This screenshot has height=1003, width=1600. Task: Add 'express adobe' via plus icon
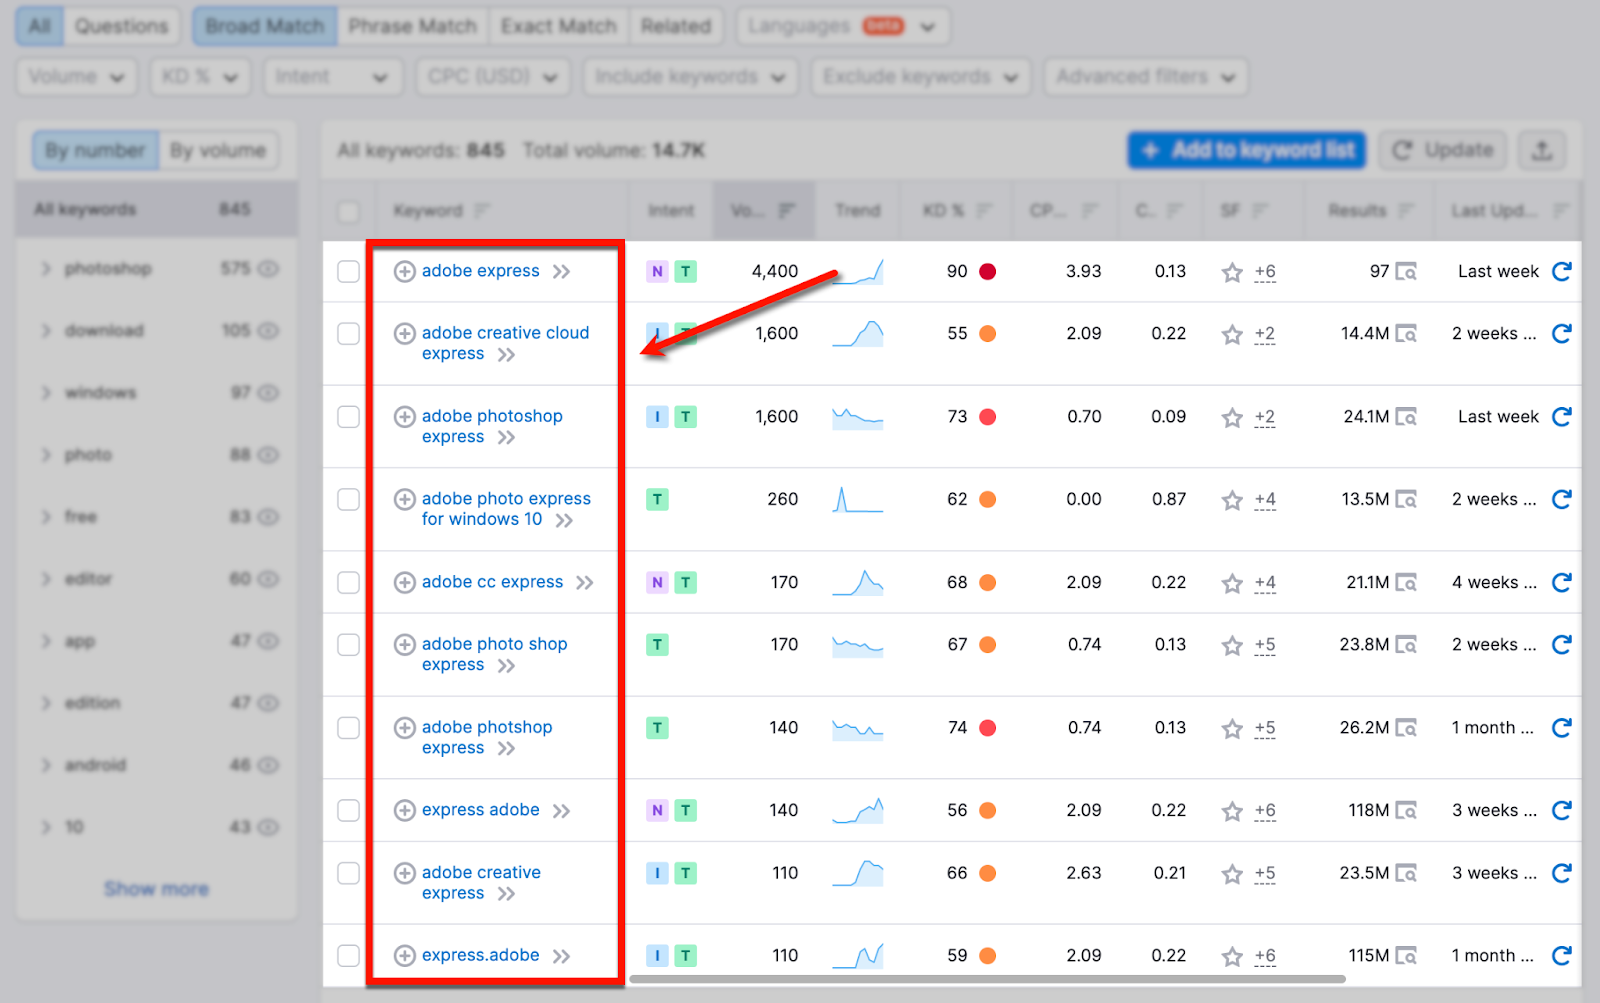click(404, 810)
